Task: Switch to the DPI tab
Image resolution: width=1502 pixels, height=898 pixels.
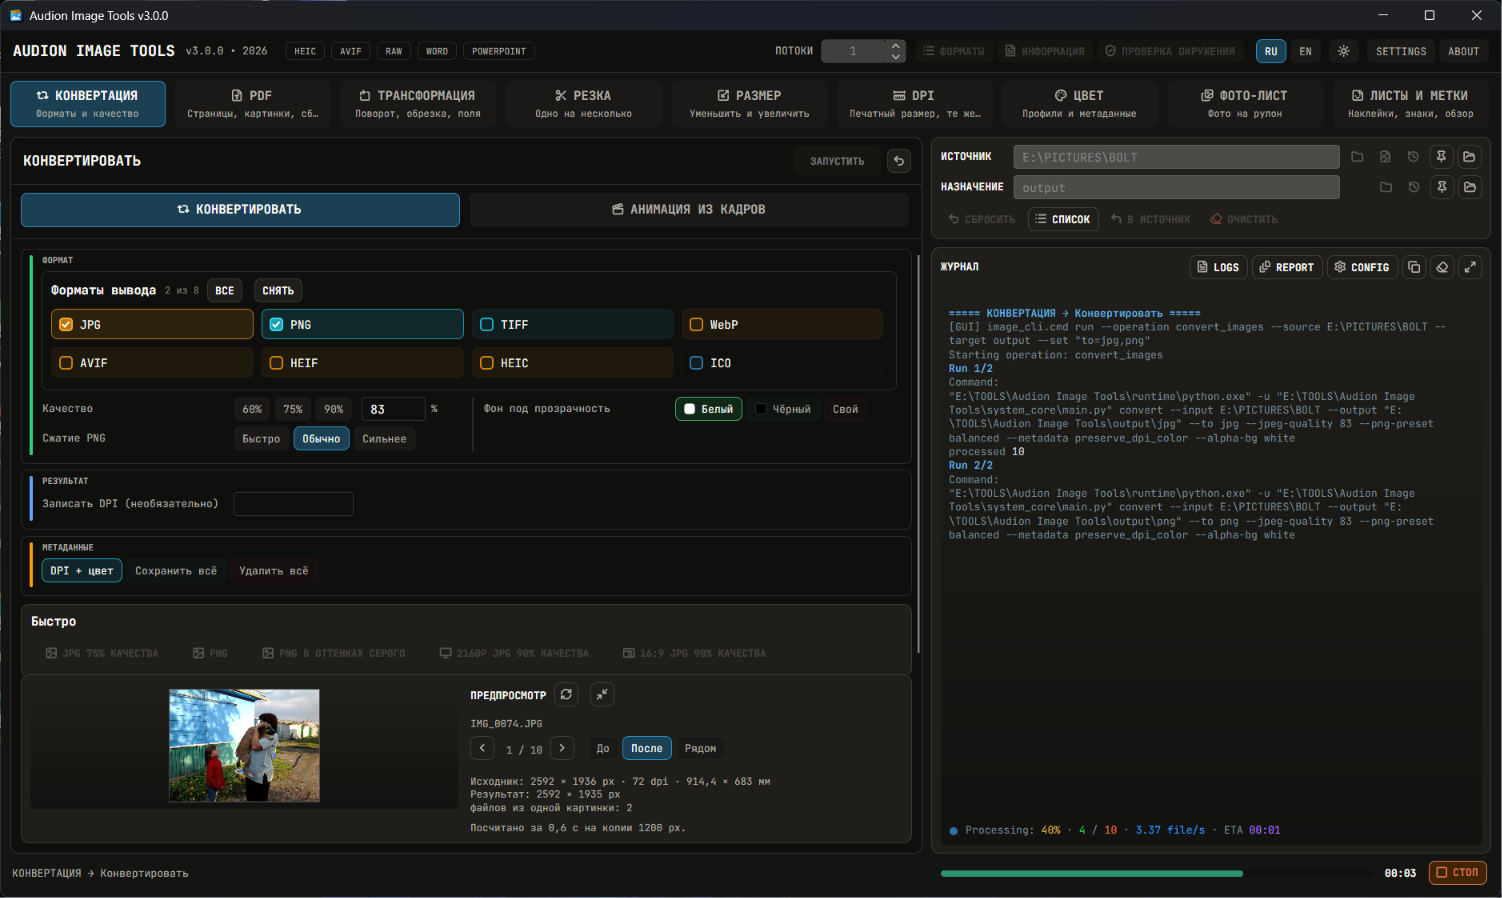Action: pyautogui.click(x=914, y=103)
